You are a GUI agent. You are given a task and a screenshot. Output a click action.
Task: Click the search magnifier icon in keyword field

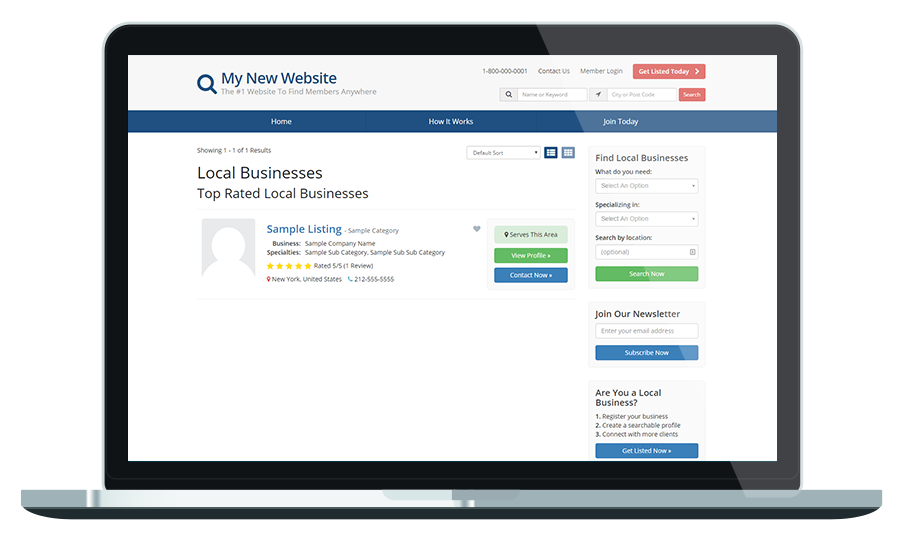508,94
